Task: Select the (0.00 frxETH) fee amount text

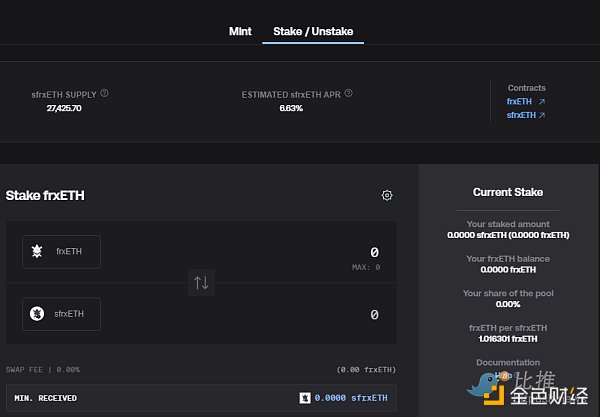Action: 366,370
